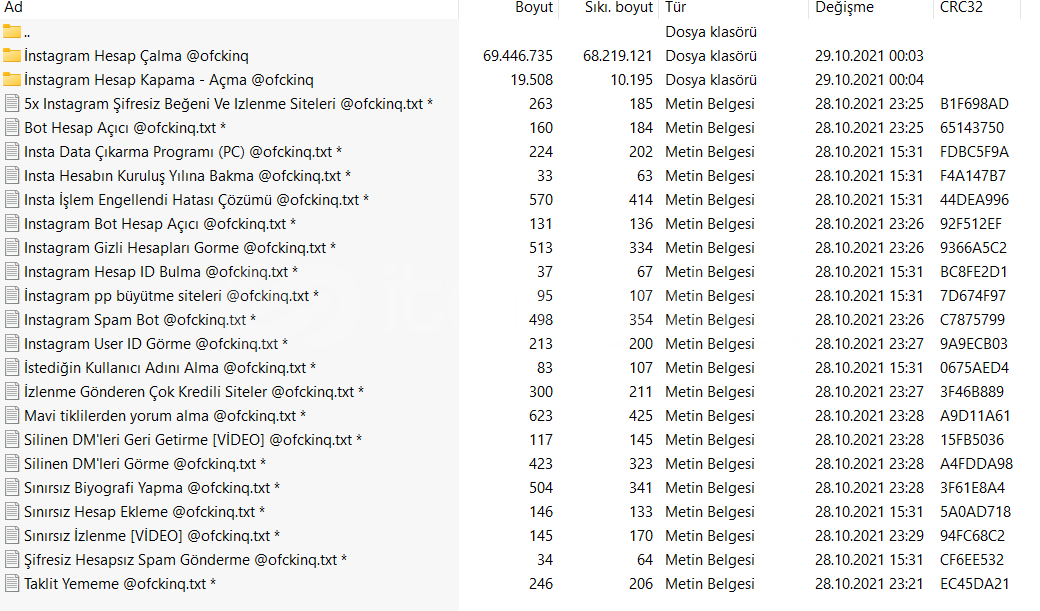Select Şifresiz Hesapsız Spam Gönderme file
Image resolution: width=1040 pixels, height=611 pixels.
(x=186, y=560)
